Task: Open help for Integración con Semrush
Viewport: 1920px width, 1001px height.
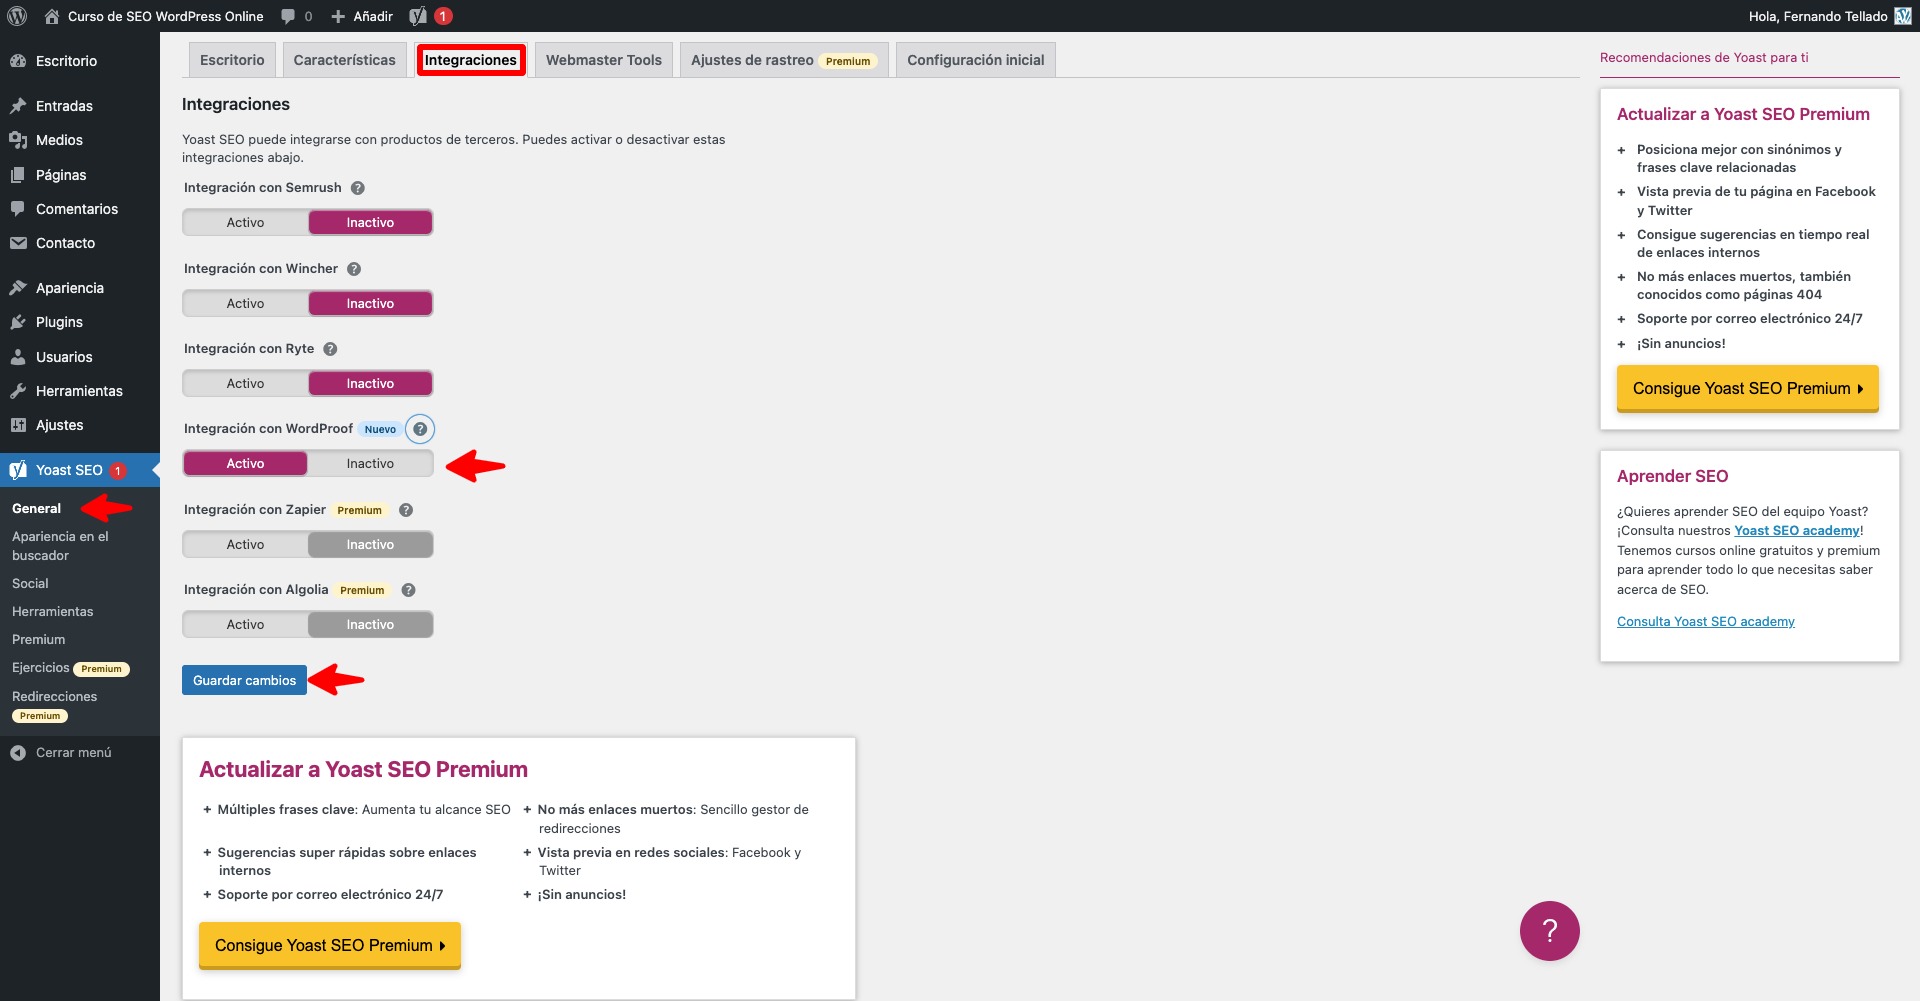Action: [358, 188]
